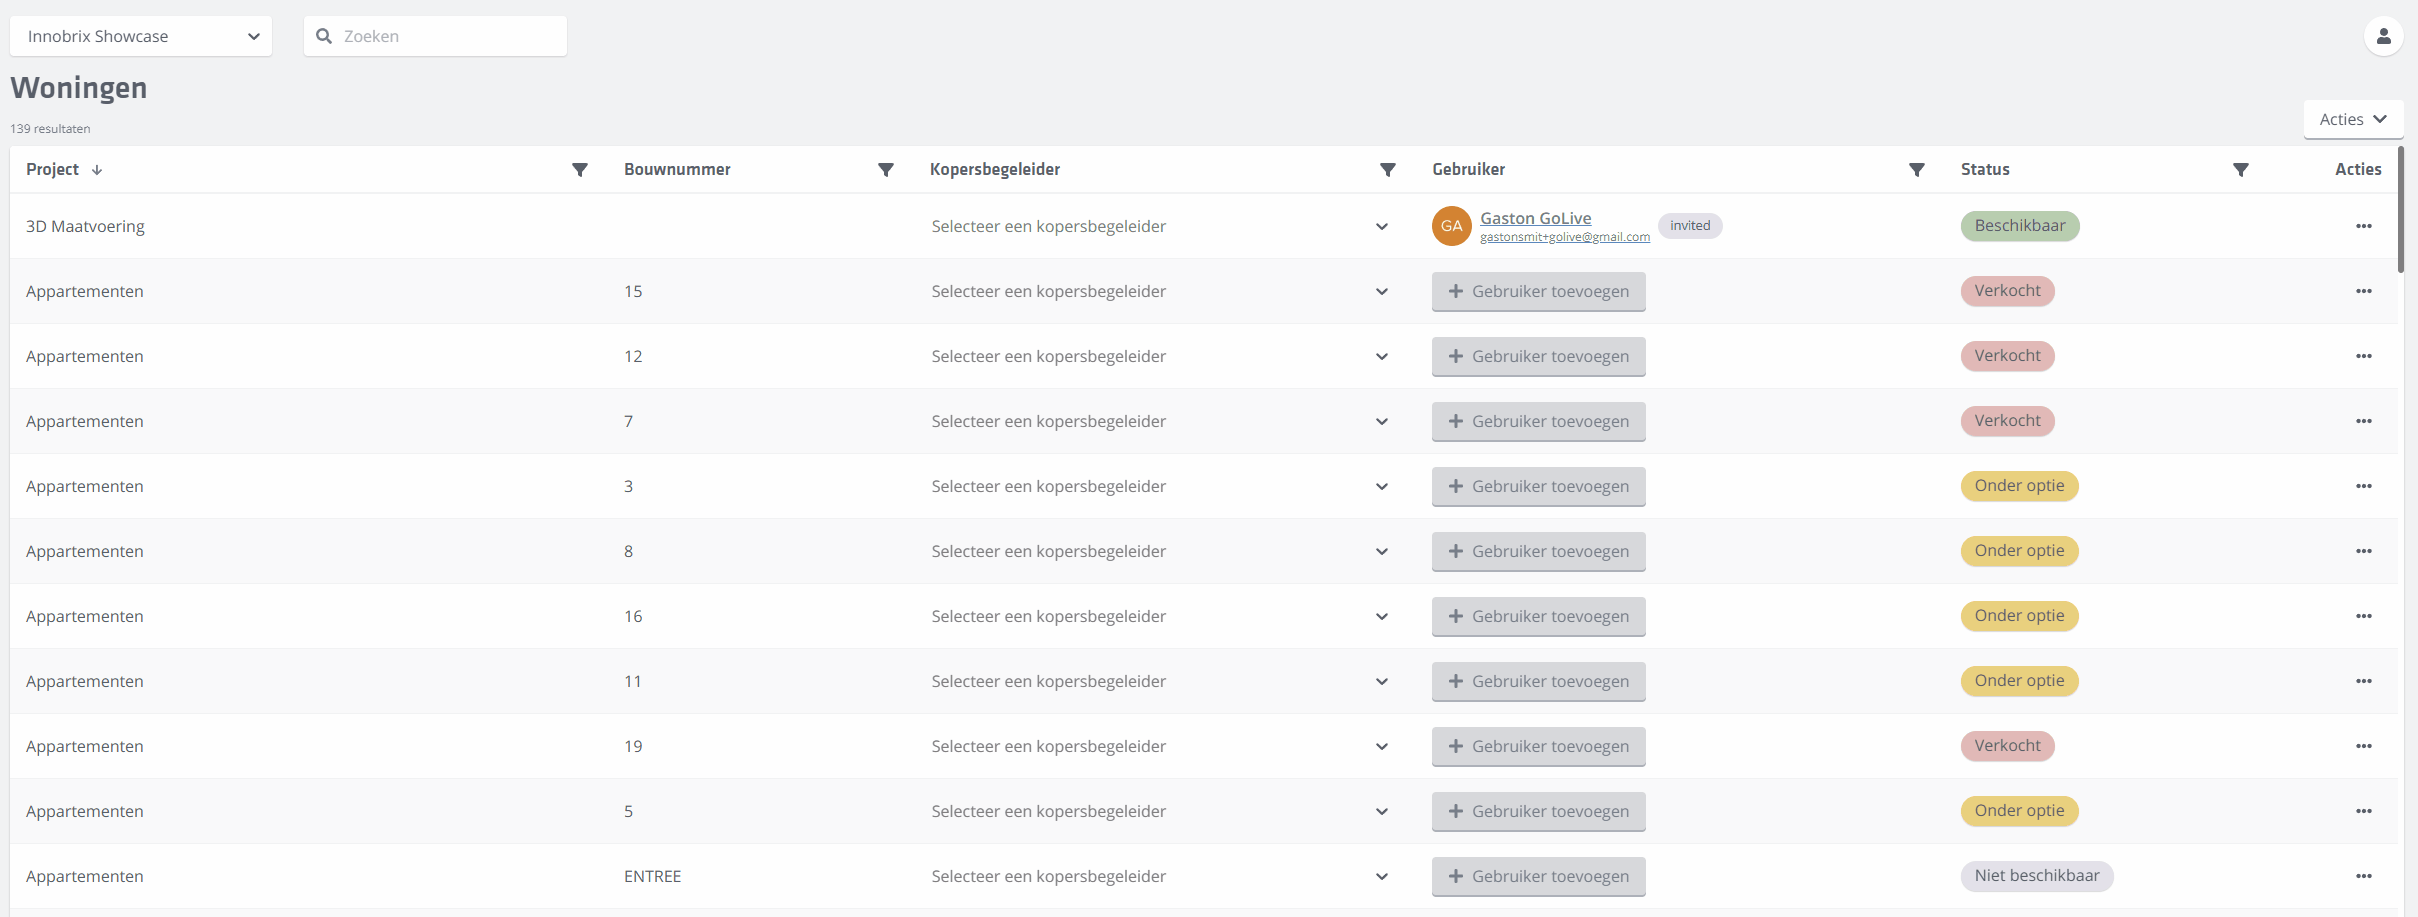
Task: Select kopersbegeleider for Appartementen 12
Action: pos(1158,357)
